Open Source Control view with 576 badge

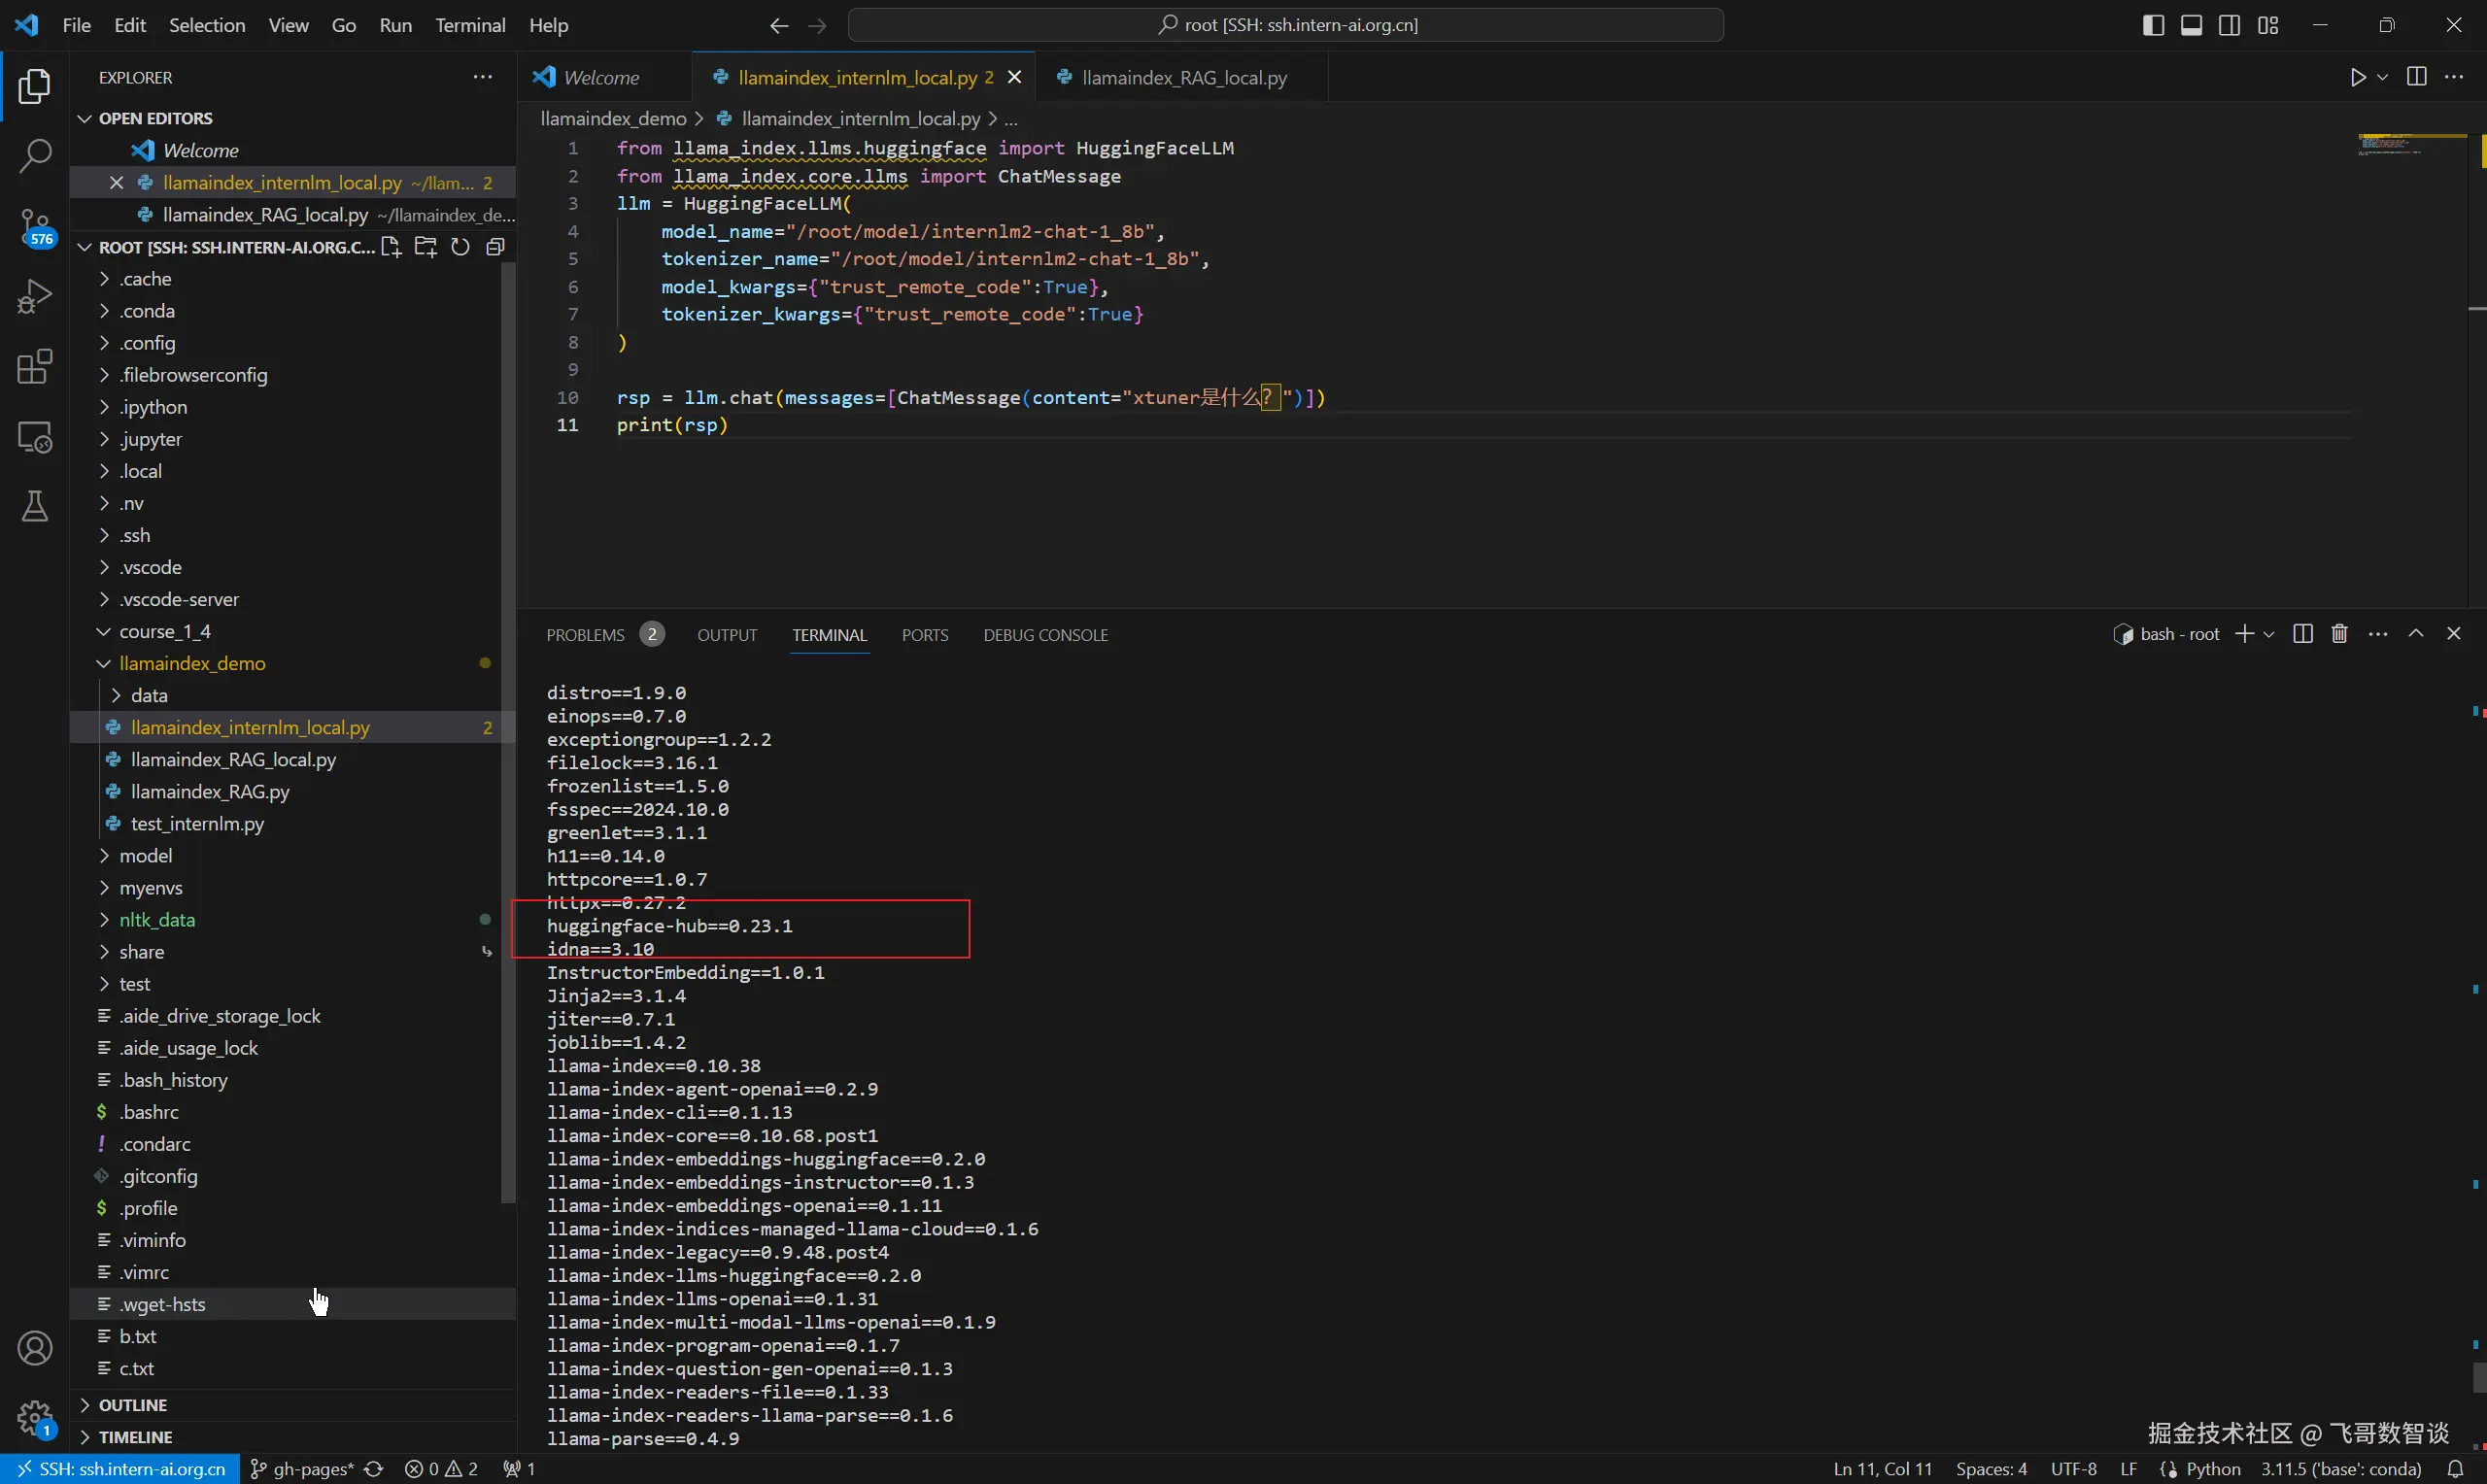coord(35,226)
